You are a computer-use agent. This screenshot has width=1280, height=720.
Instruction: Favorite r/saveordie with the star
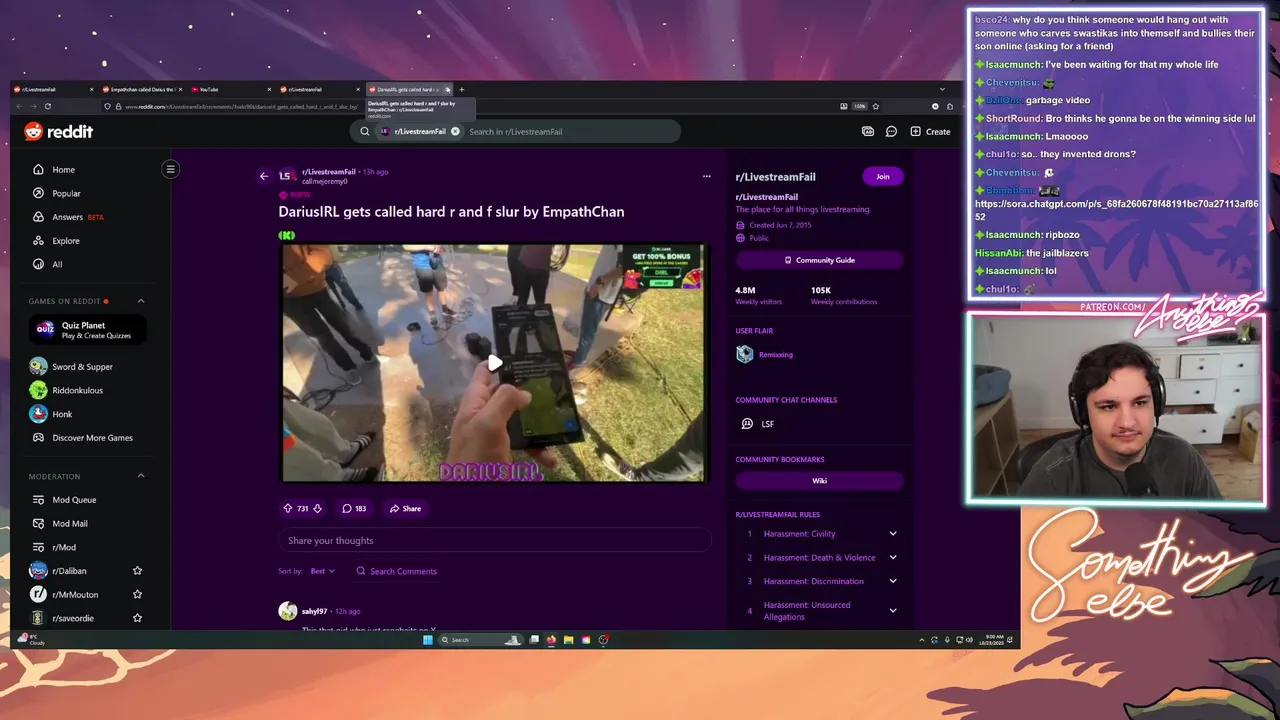138,618
